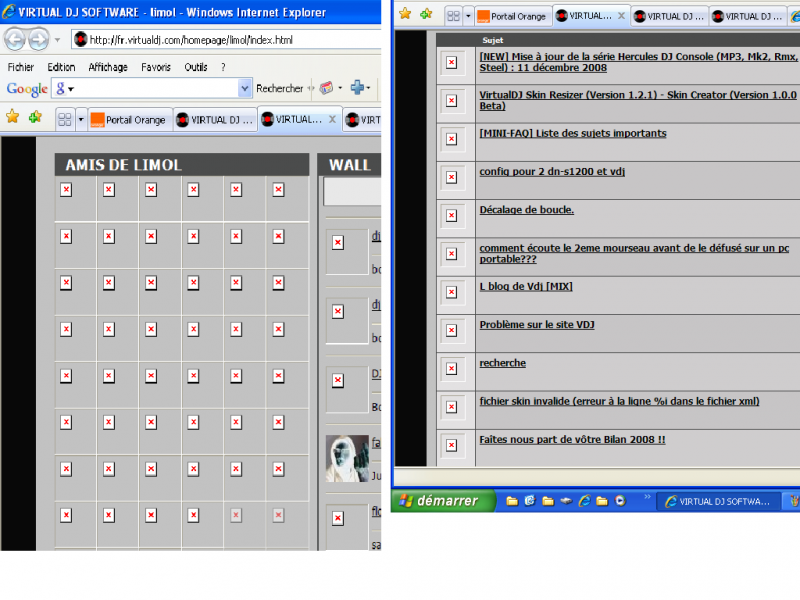Expand the Quick Launch overflow chevron

tap(645, 497)
